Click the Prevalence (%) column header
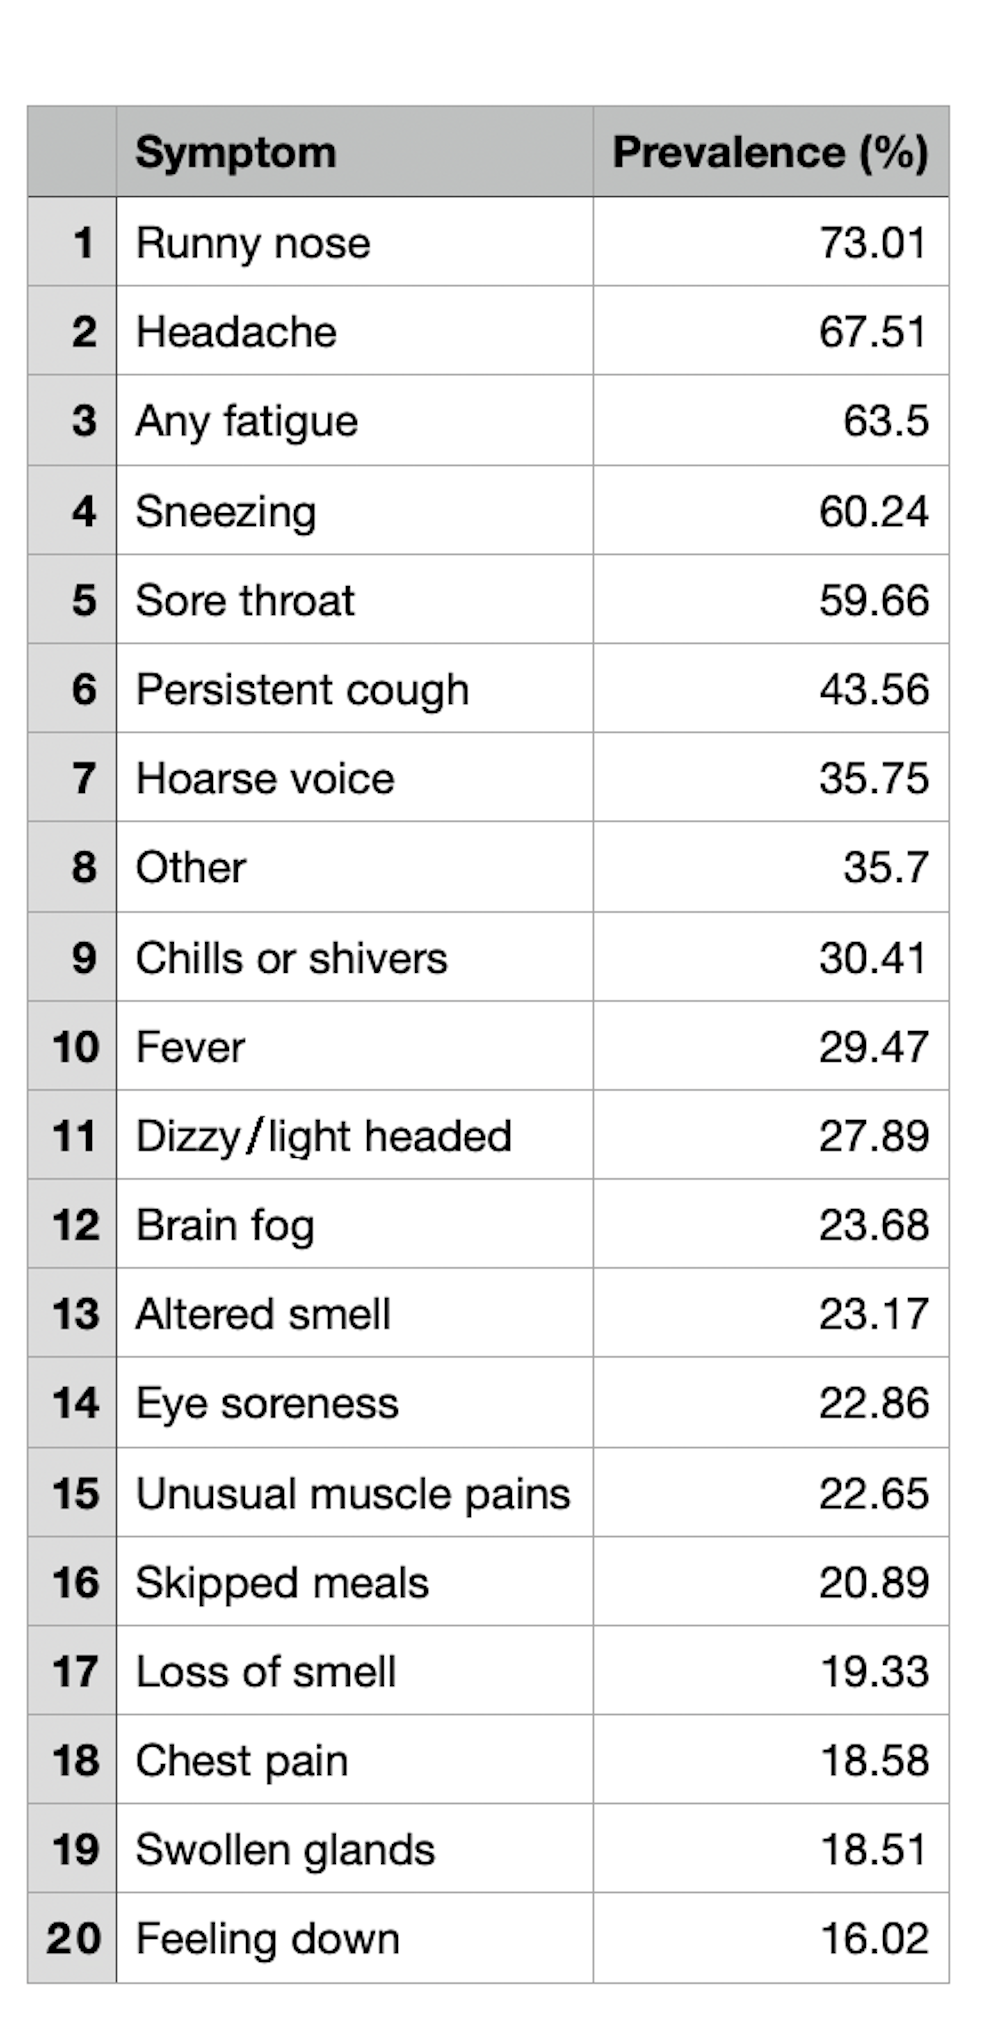The height and width of the screenshot is (2025, 1000). tap(770, 152)
